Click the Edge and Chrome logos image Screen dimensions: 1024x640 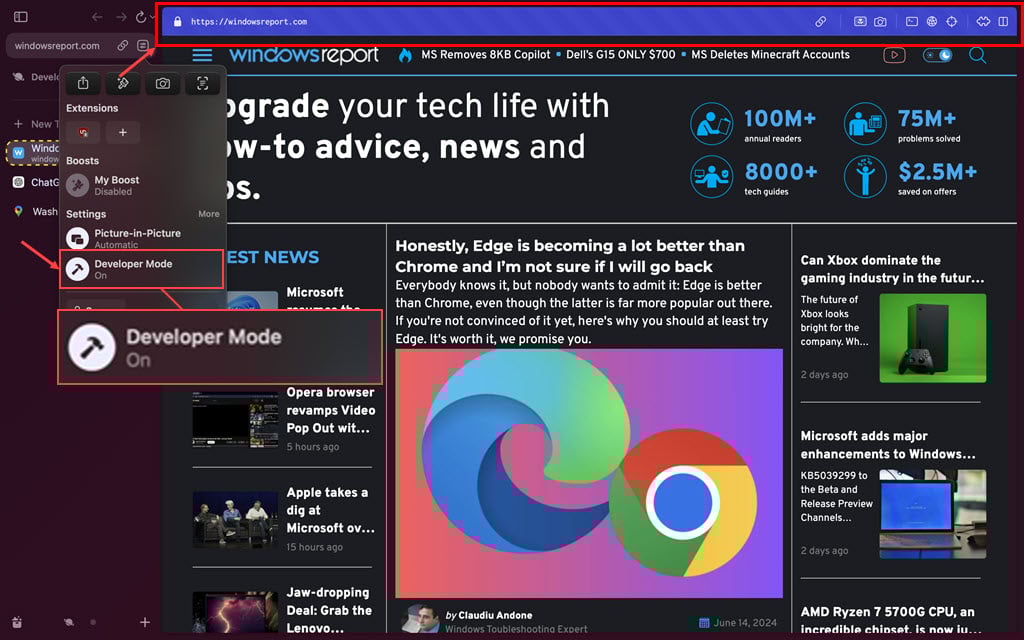click(x=589, y=473)
